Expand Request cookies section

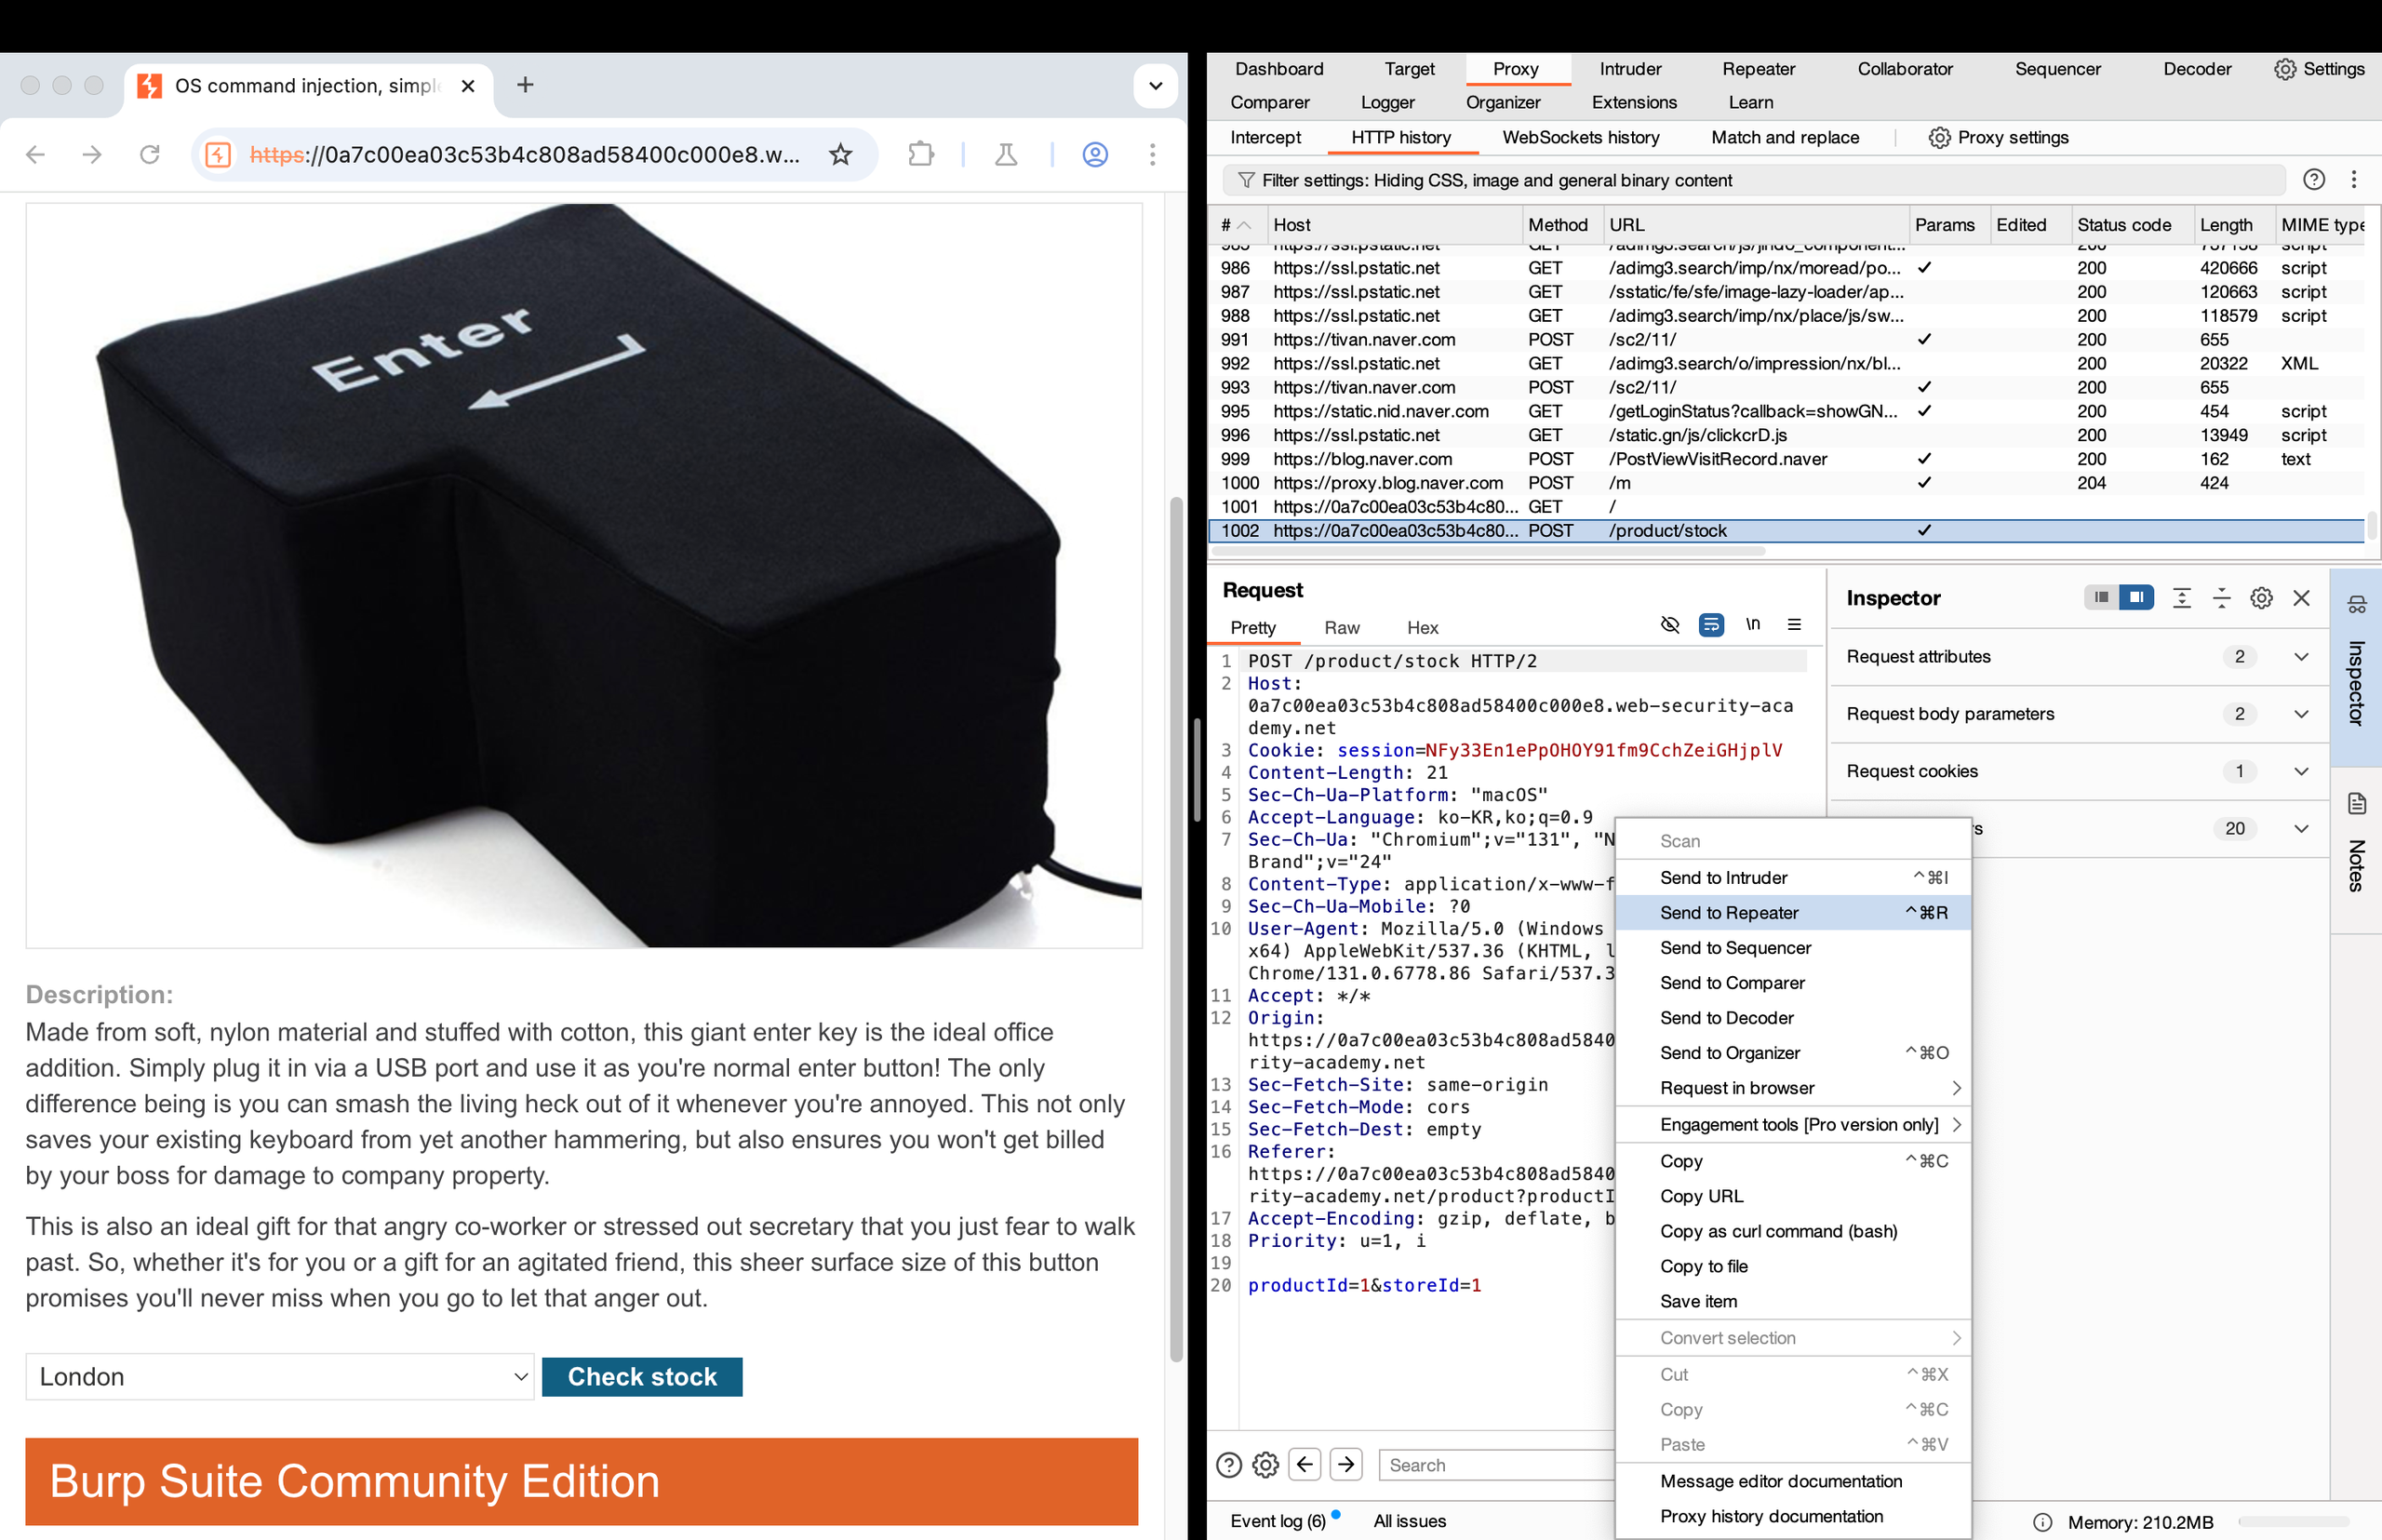pos(2079,770)
